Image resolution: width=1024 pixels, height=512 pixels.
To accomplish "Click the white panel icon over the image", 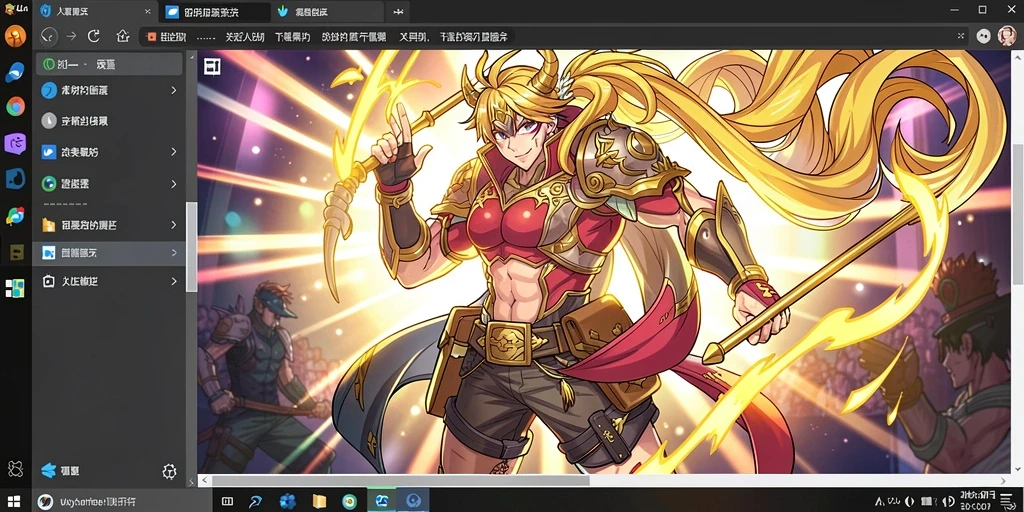I will (x=212, y=66).
